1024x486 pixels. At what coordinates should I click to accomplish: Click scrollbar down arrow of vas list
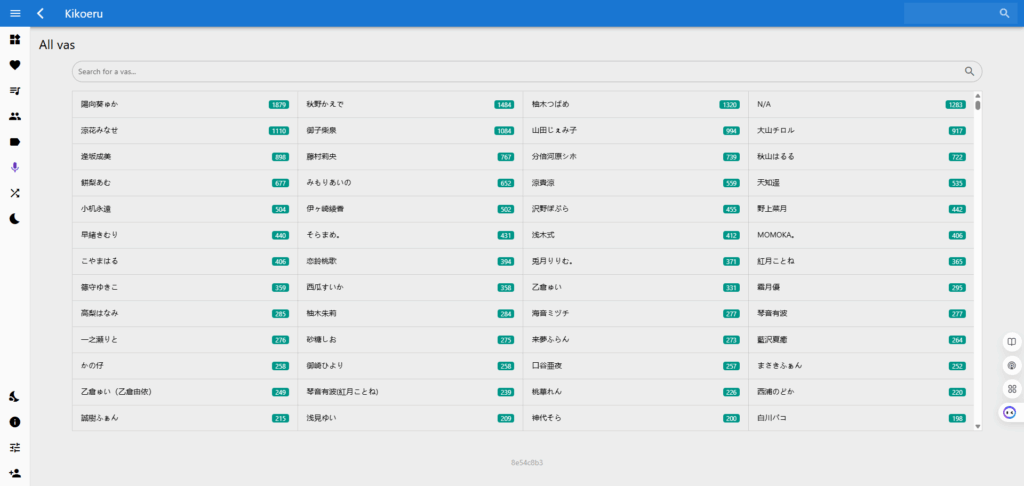(978, 426)
